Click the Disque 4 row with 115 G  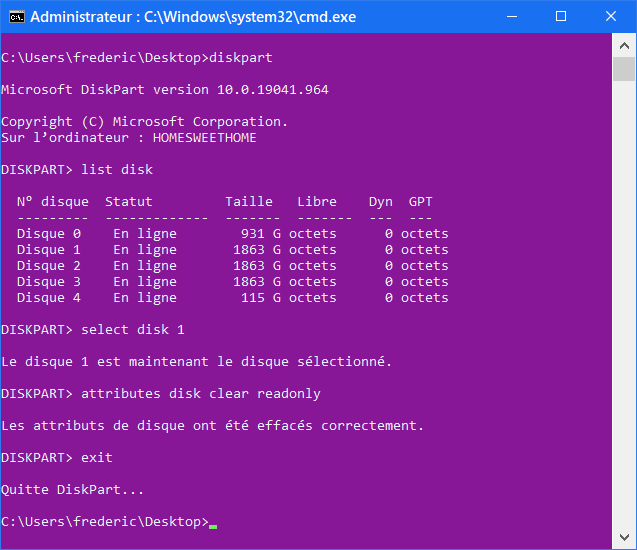232,298
